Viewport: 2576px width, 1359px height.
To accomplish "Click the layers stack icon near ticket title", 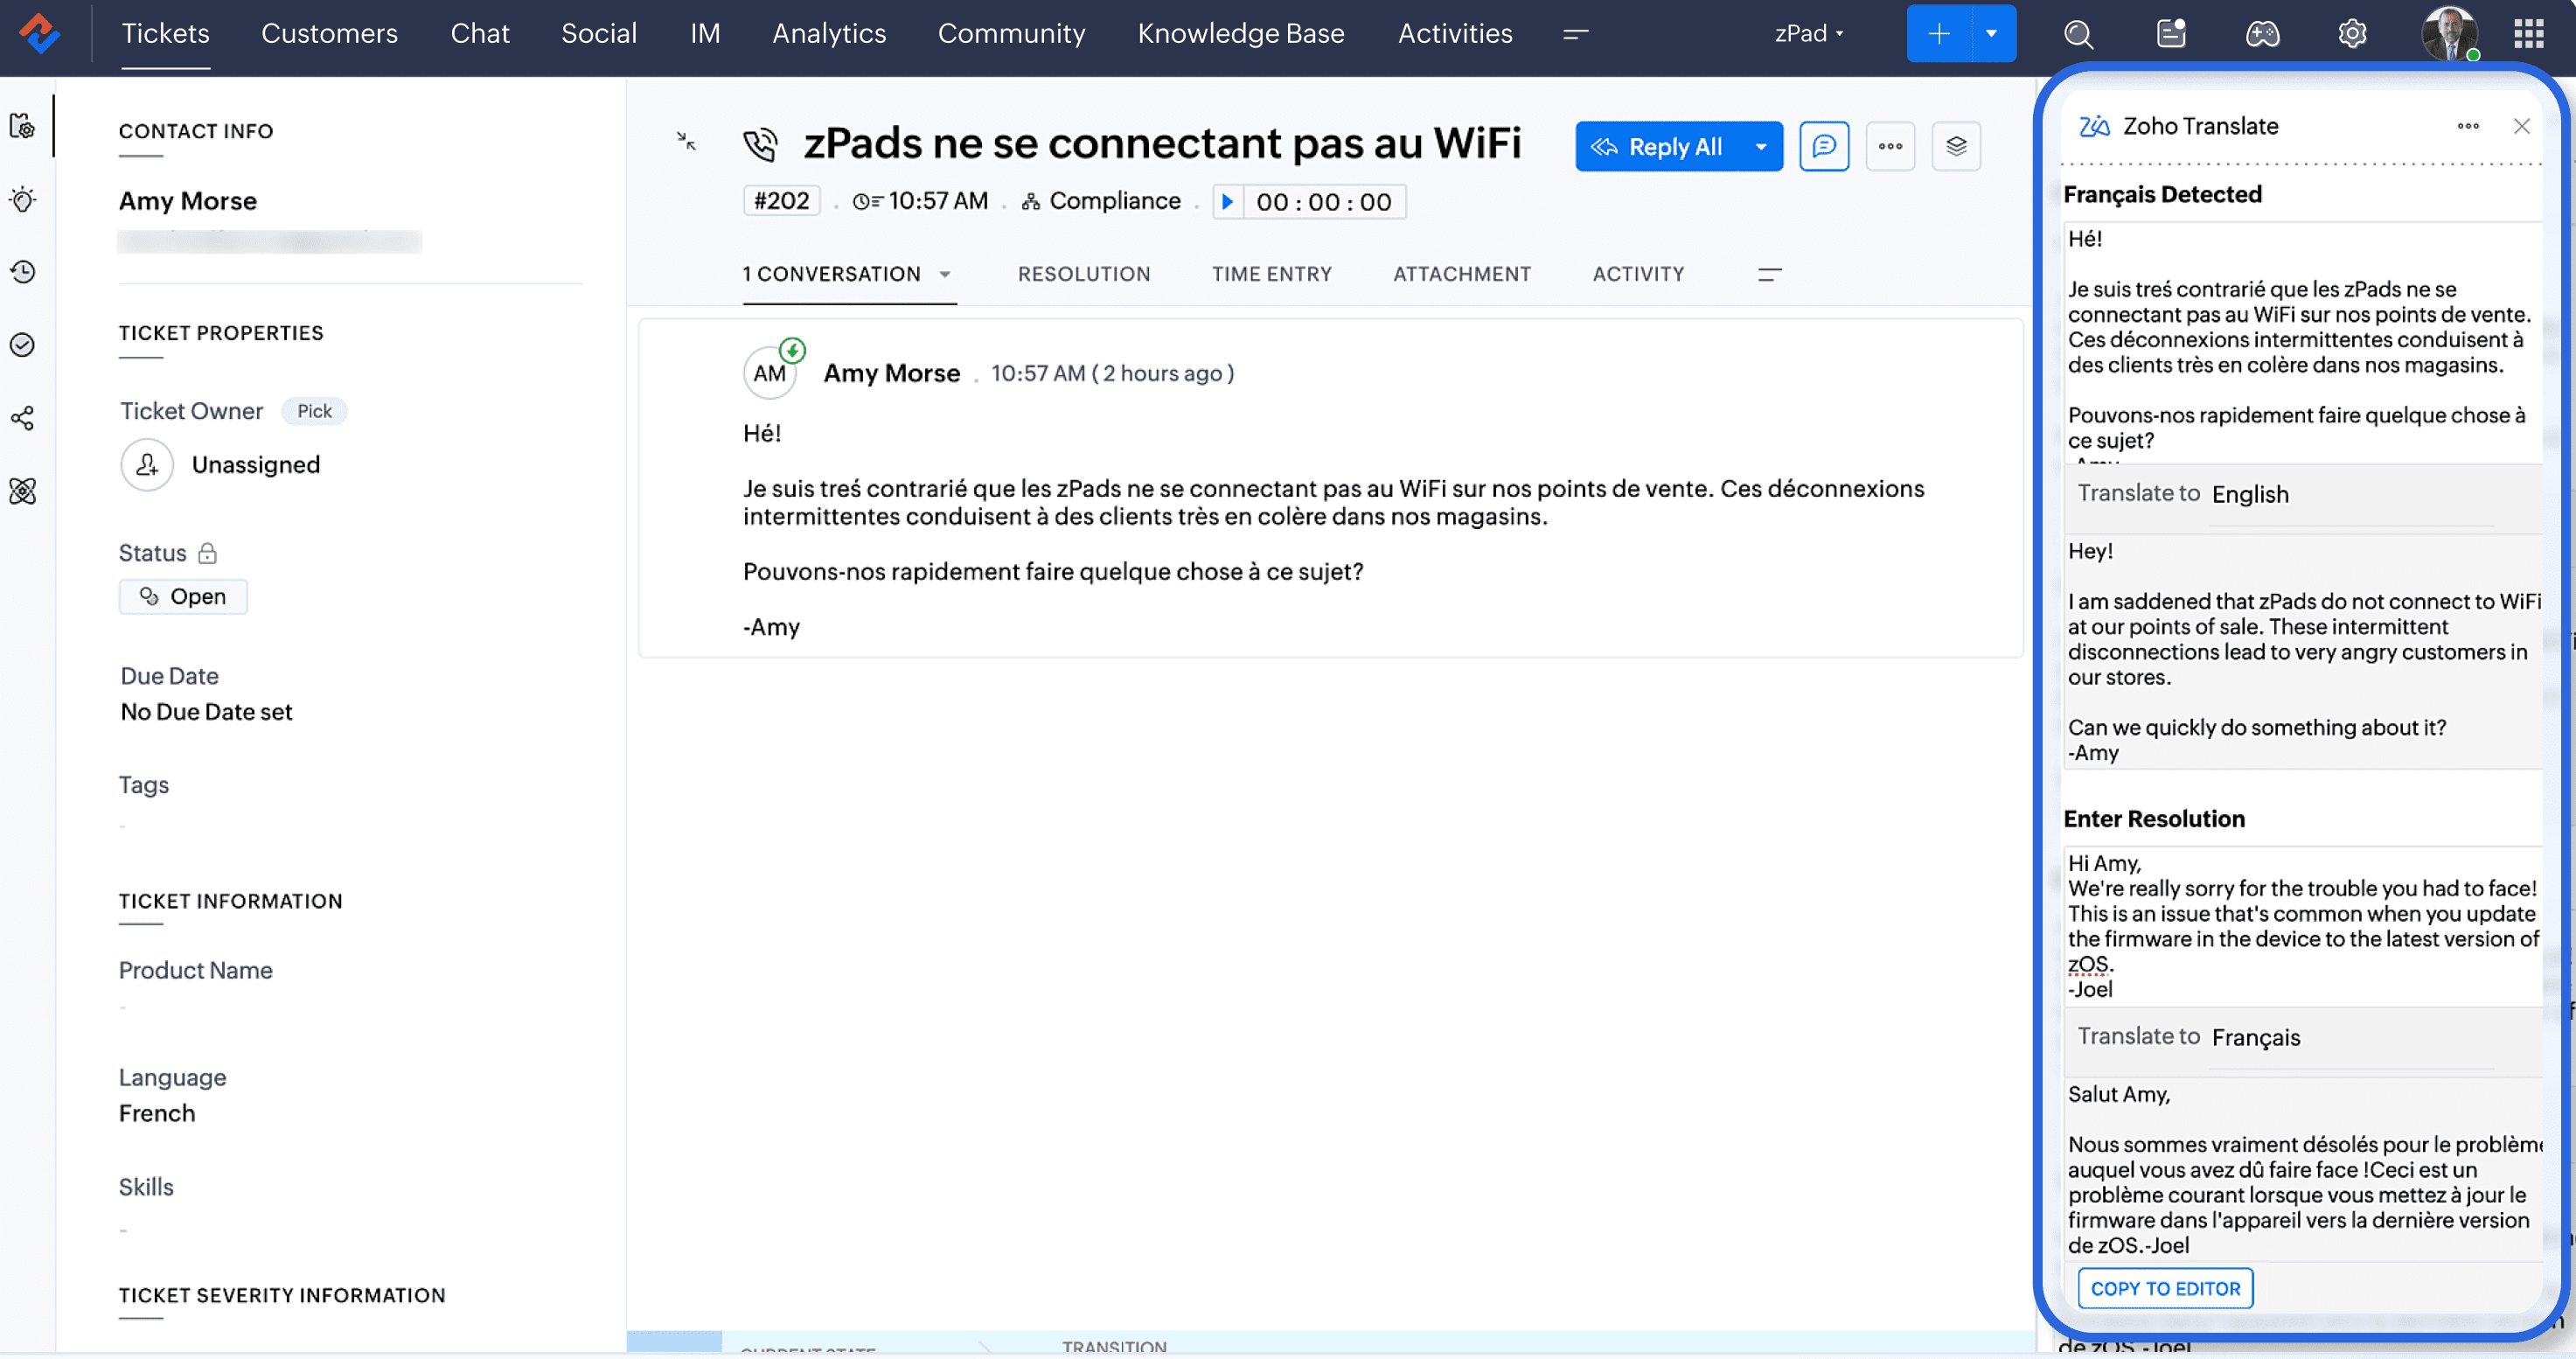I will (1956, 147).
